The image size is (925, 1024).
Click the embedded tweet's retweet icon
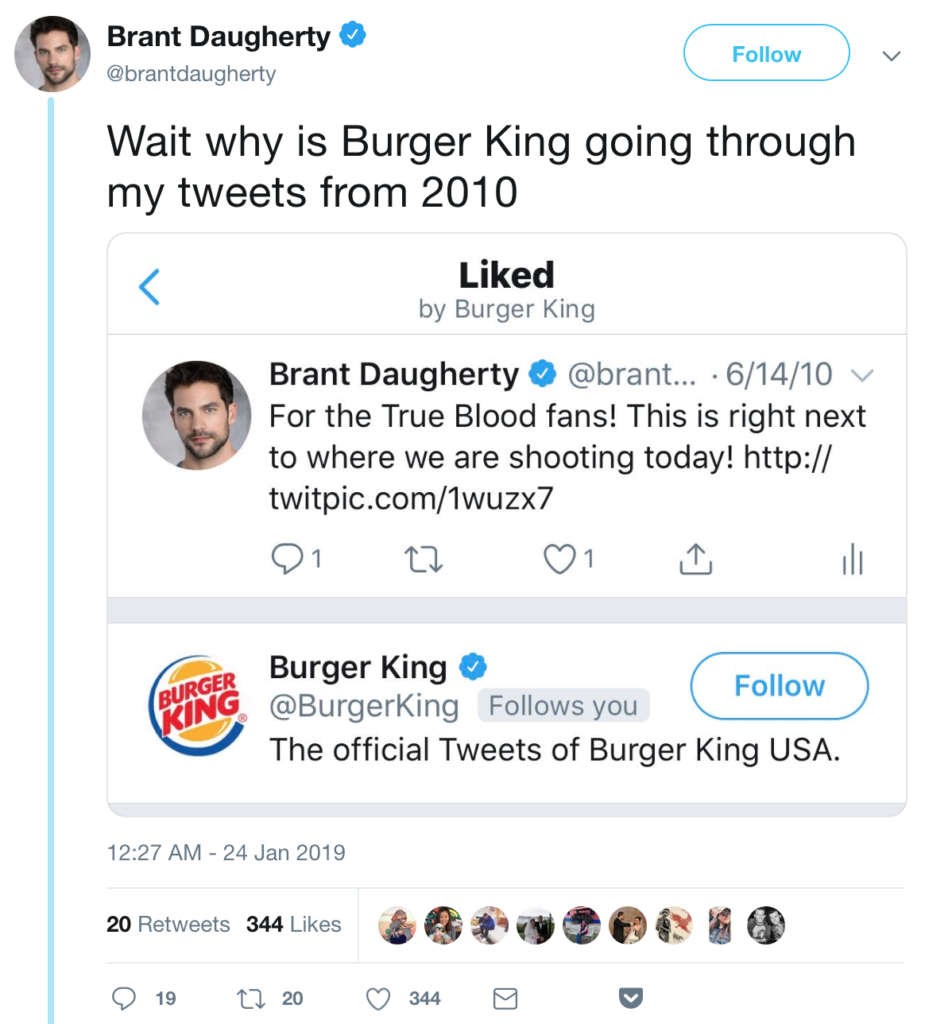pyautogui.click(x=424, y=560)
